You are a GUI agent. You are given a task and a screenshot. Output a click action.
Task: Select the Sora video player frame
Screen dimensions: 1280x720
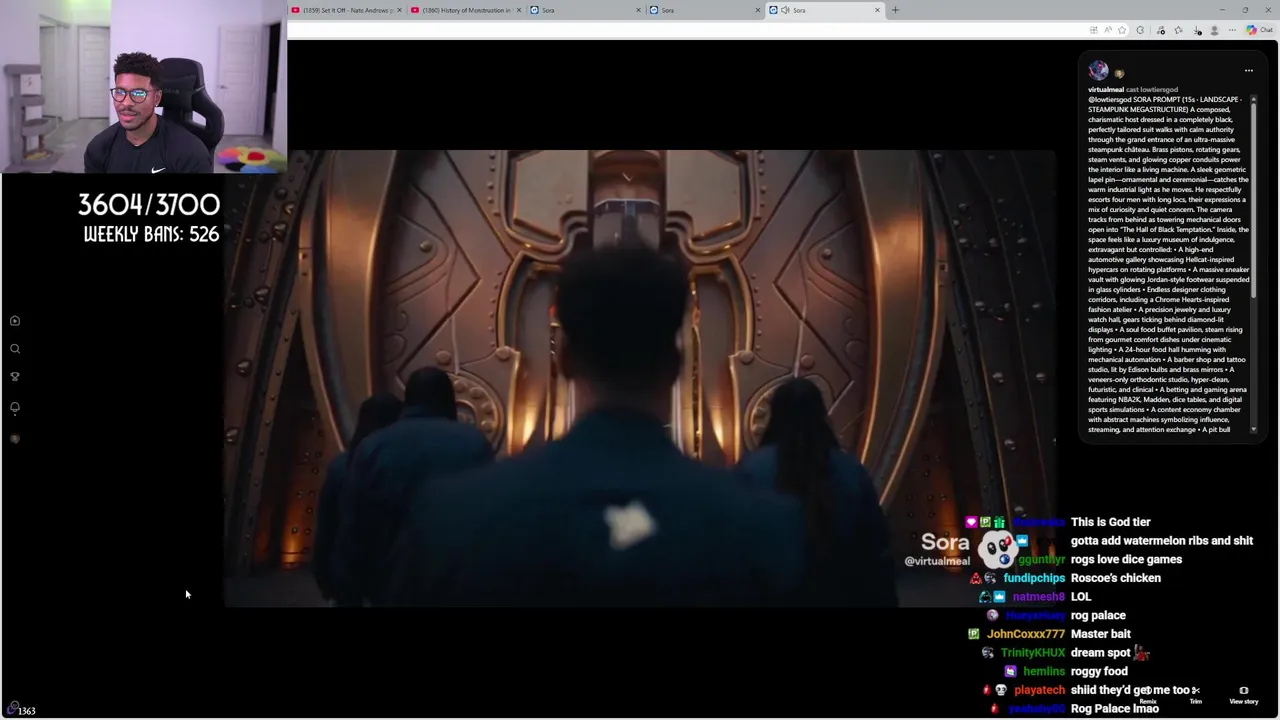[640, 378]
